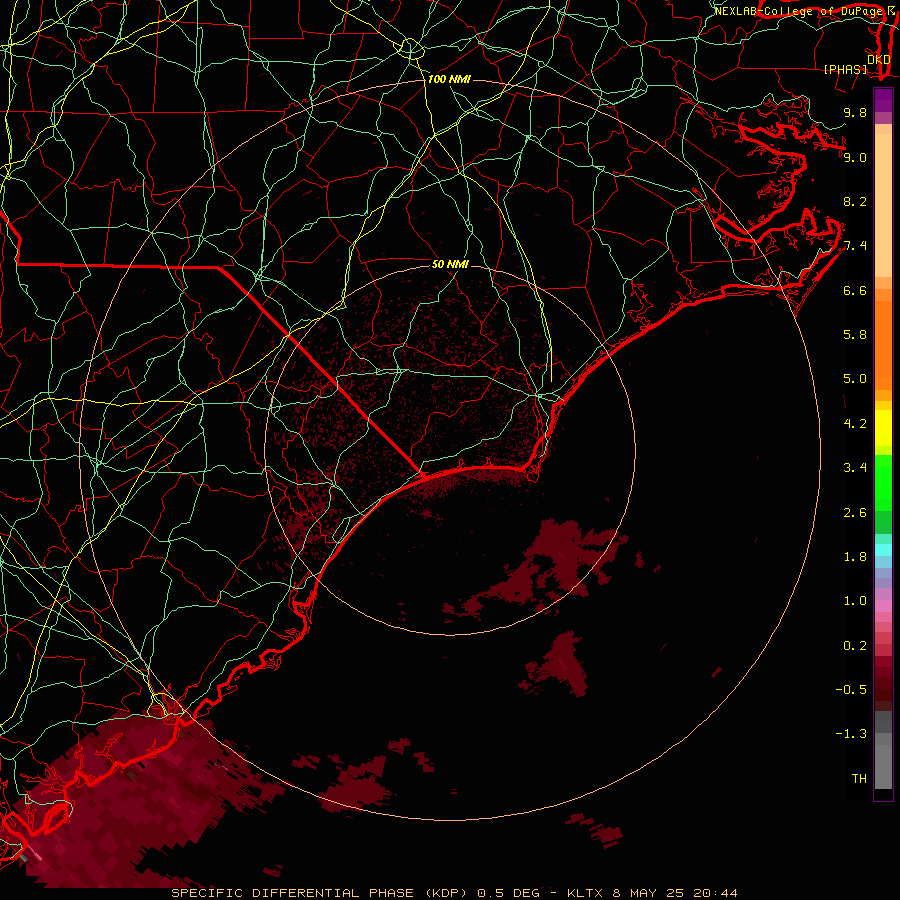Click the 4.2 scale label
The image size is (900, 900).
[855, 424]
